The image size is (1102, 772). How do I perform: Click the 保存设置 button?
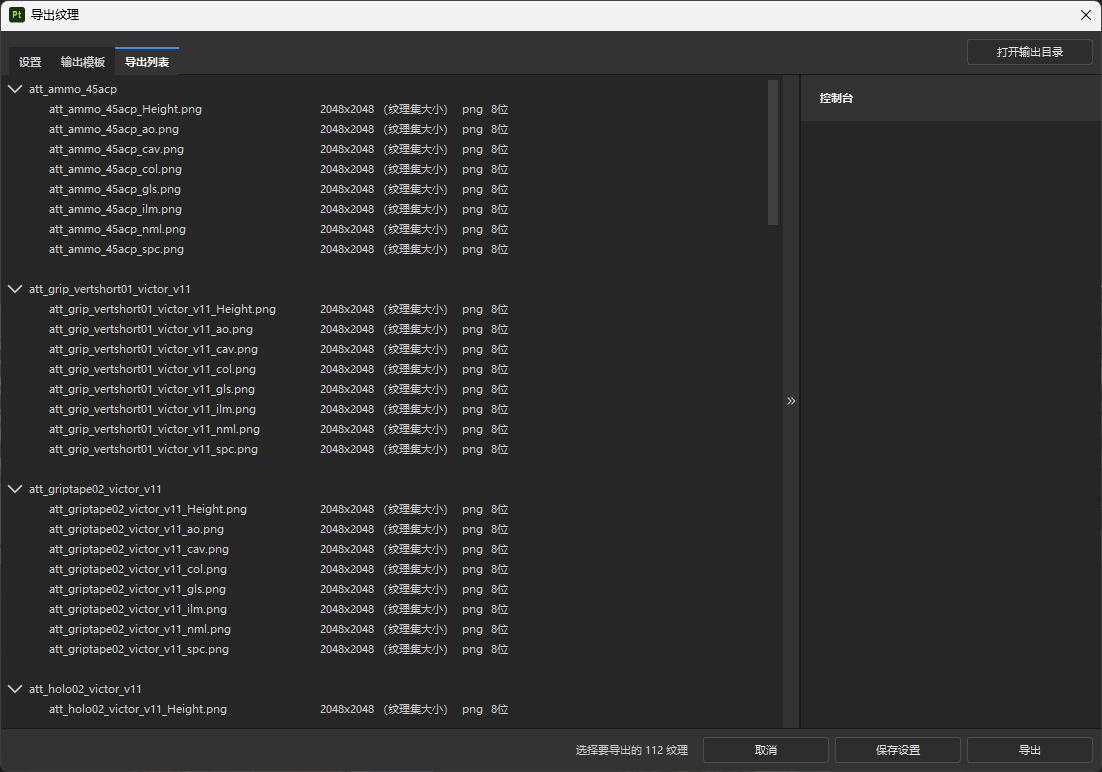[897, 750]
